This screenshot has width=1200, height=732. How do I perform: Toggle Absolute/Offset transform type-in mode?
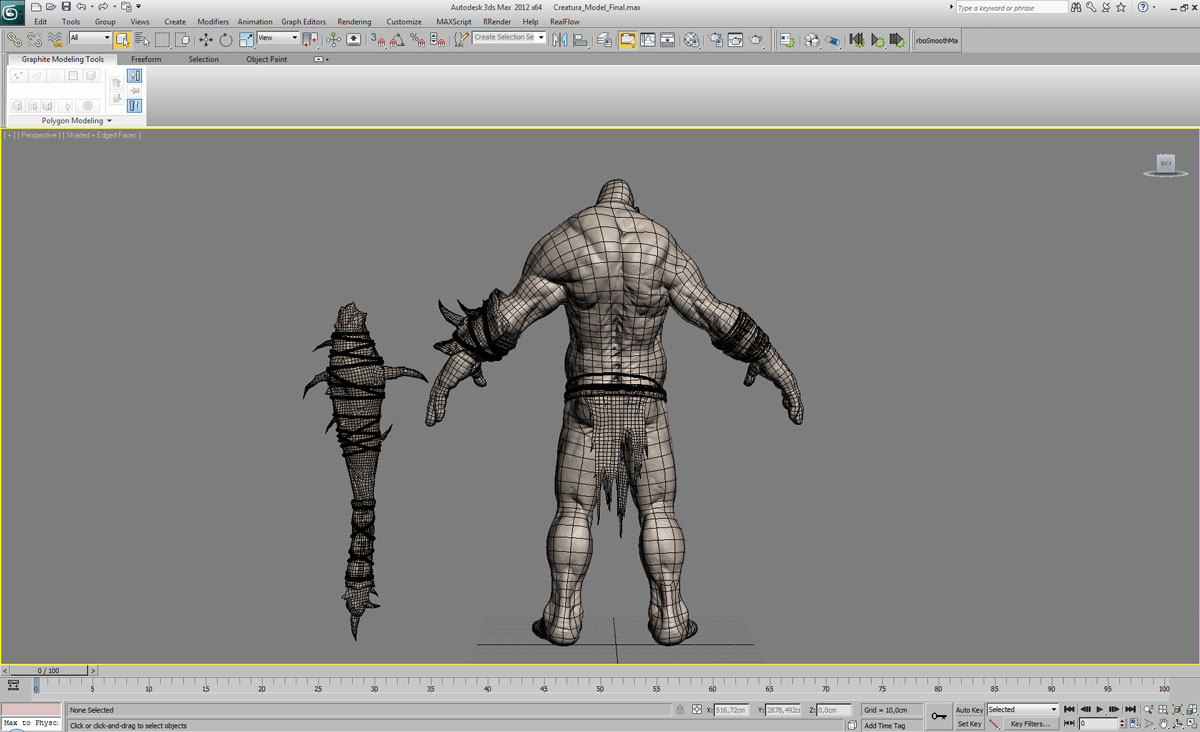(697, 710)
